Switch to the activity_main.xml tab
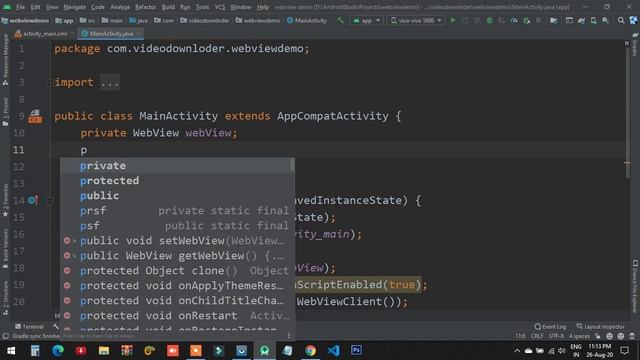640x360 pixels. [x=44, y=33]
